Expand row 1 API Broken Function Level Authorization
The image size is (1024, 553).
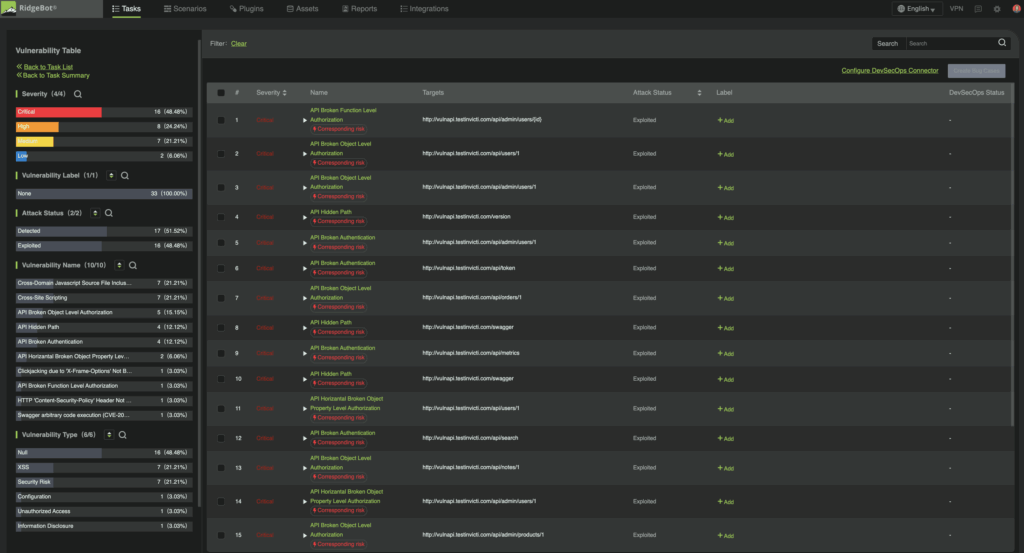point(305,120)
